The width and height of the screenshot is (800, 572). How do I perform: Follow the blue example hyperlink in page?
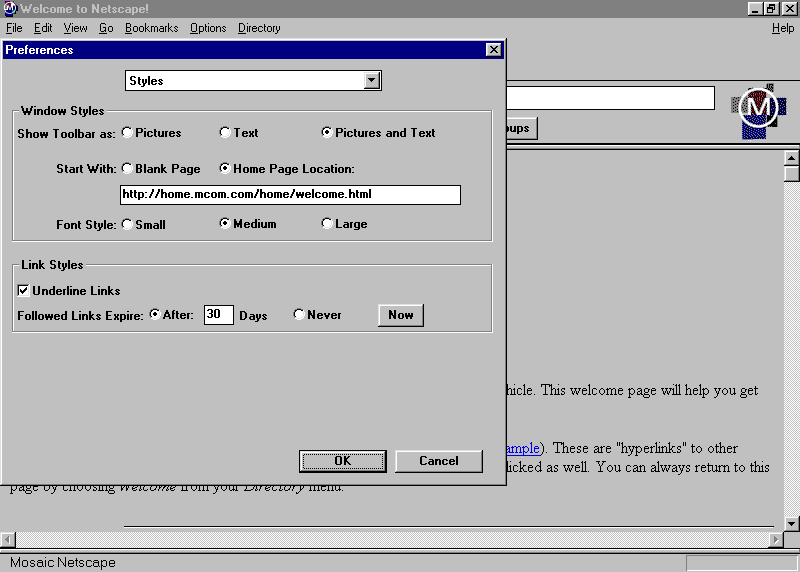click(523, 448)
